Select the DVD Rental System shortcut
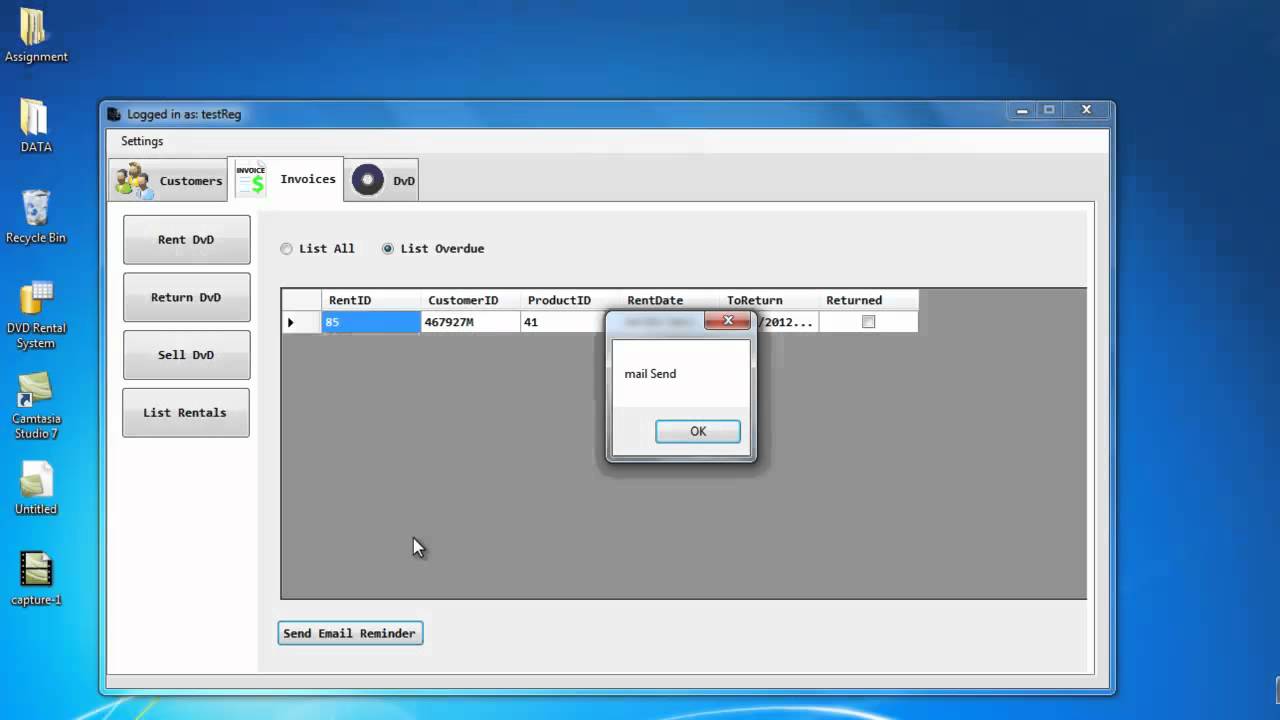This screenshot has width=1280, height=720. pos(36,315)
